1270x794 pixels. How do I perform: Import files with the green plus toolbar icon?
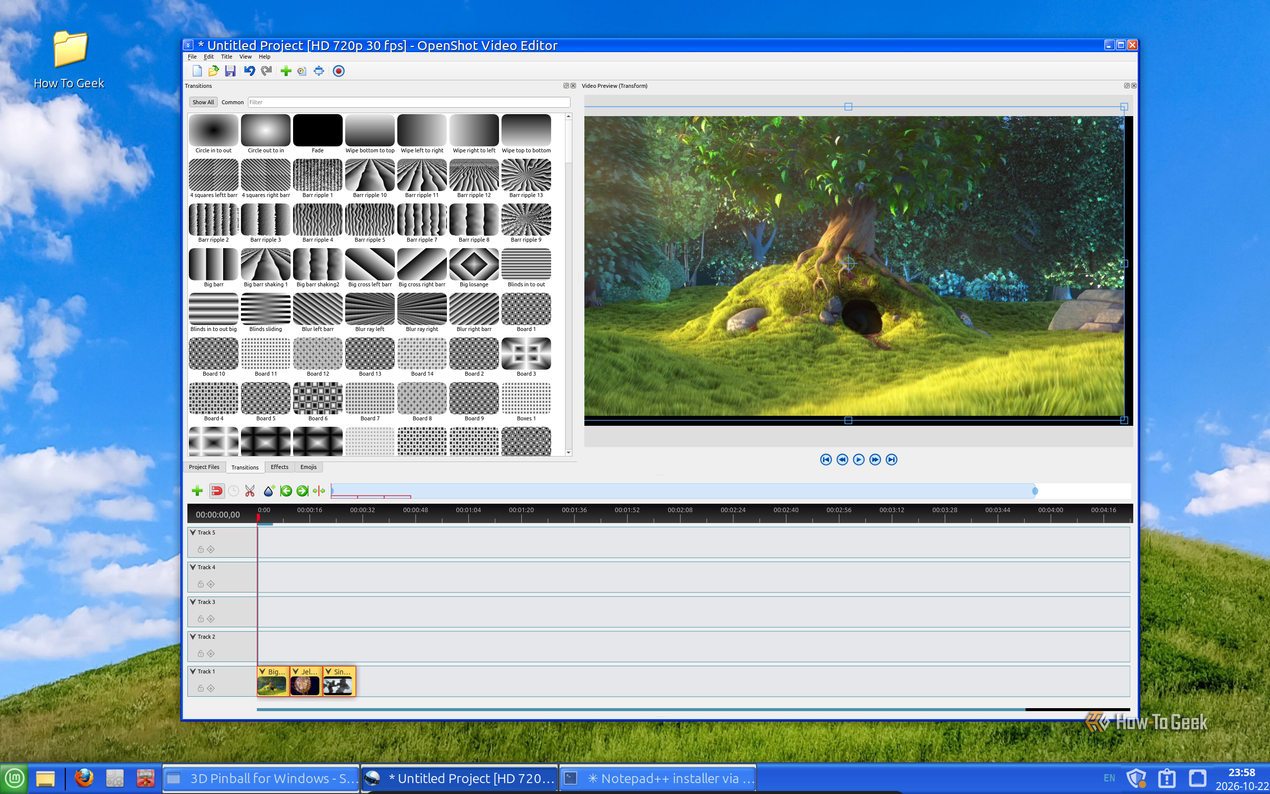pos(285,71)
